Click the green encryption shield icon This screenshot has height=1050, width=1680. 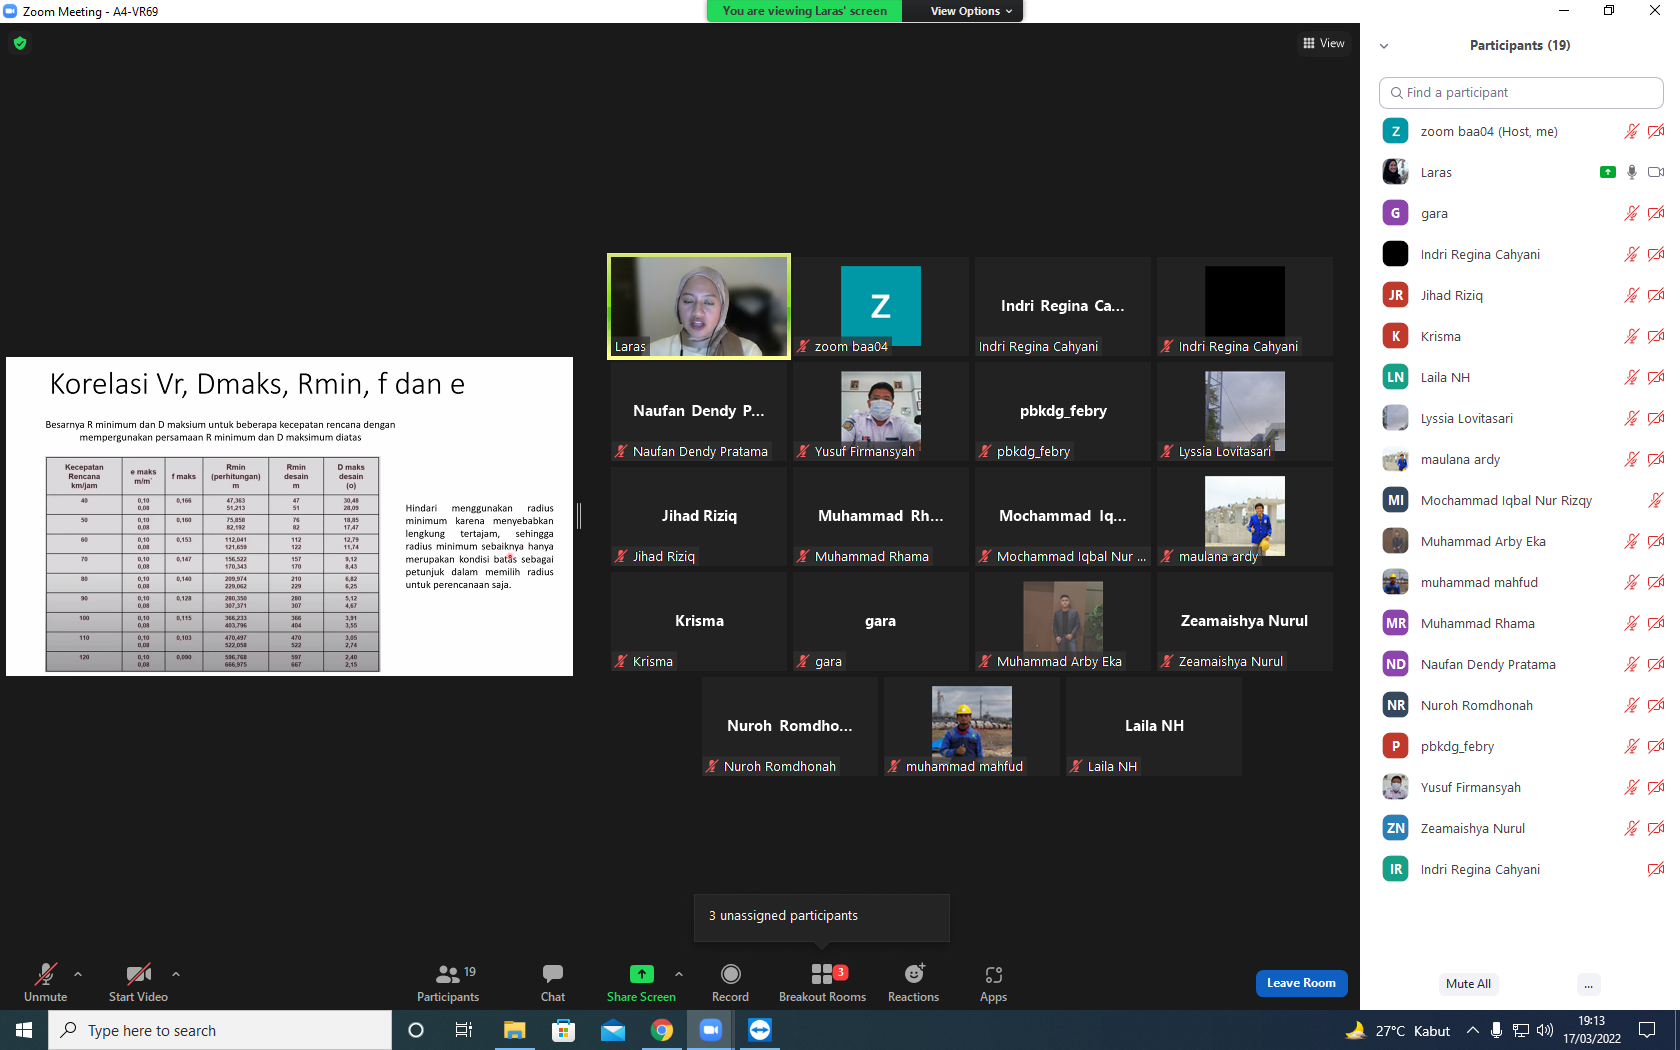[20, 43]
